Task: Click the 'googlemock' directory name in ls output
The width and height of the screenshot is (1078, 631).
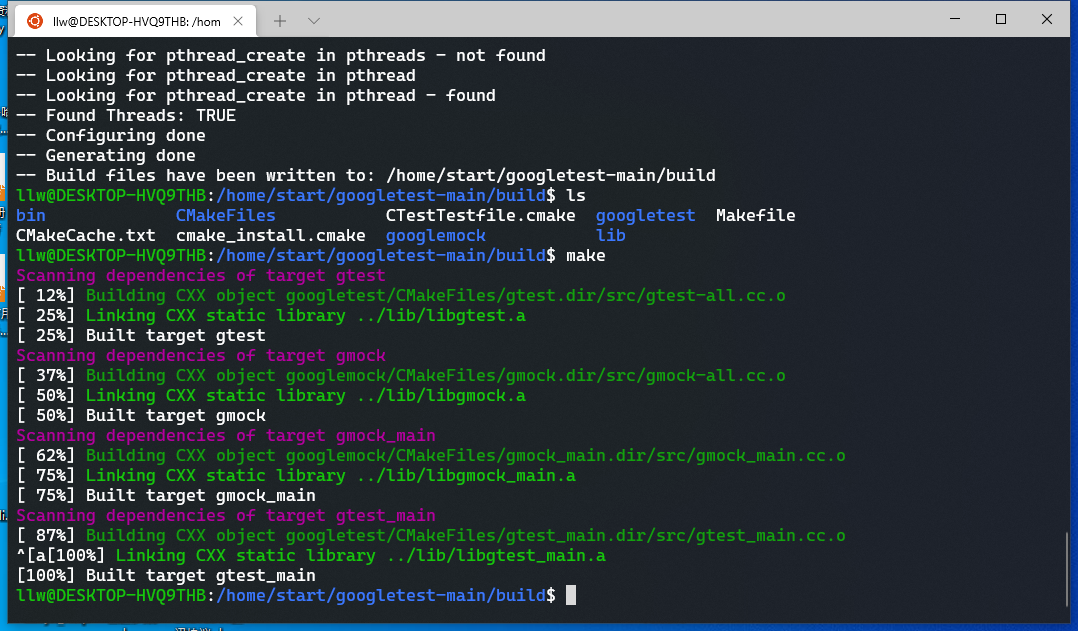Action: (436, 235)
